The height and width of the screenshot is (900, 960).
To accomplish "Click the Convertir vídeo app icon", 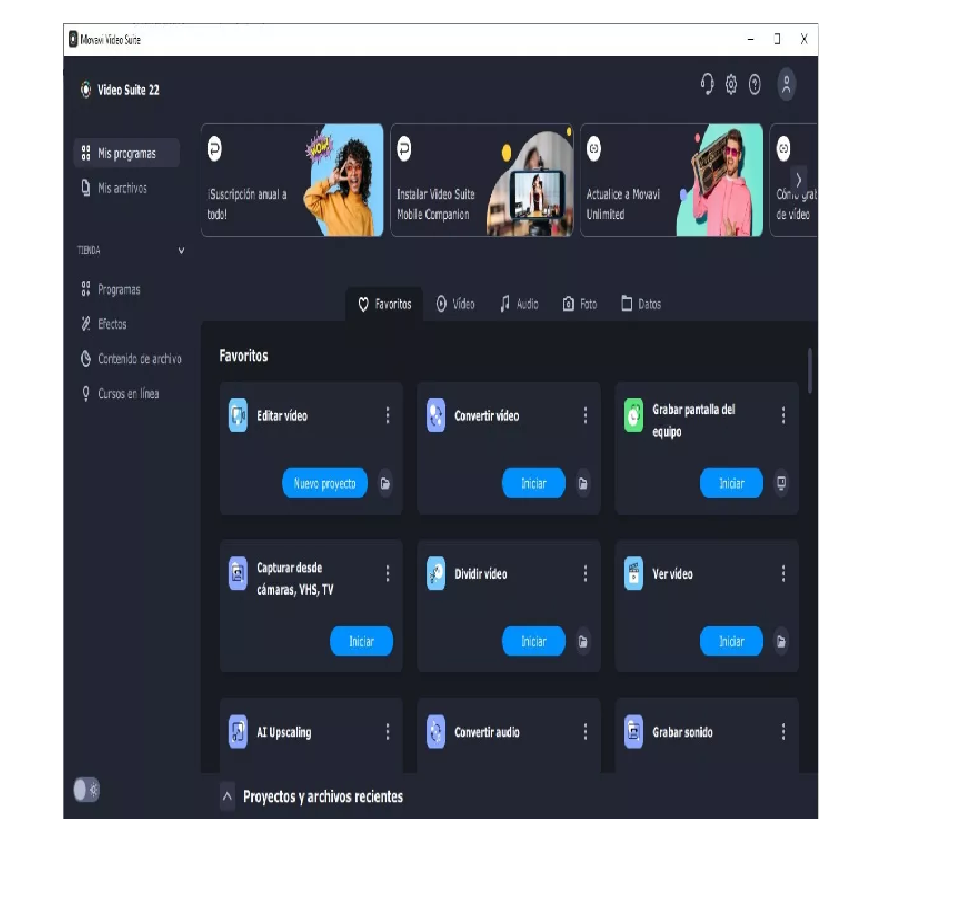I will coord(436,415).
